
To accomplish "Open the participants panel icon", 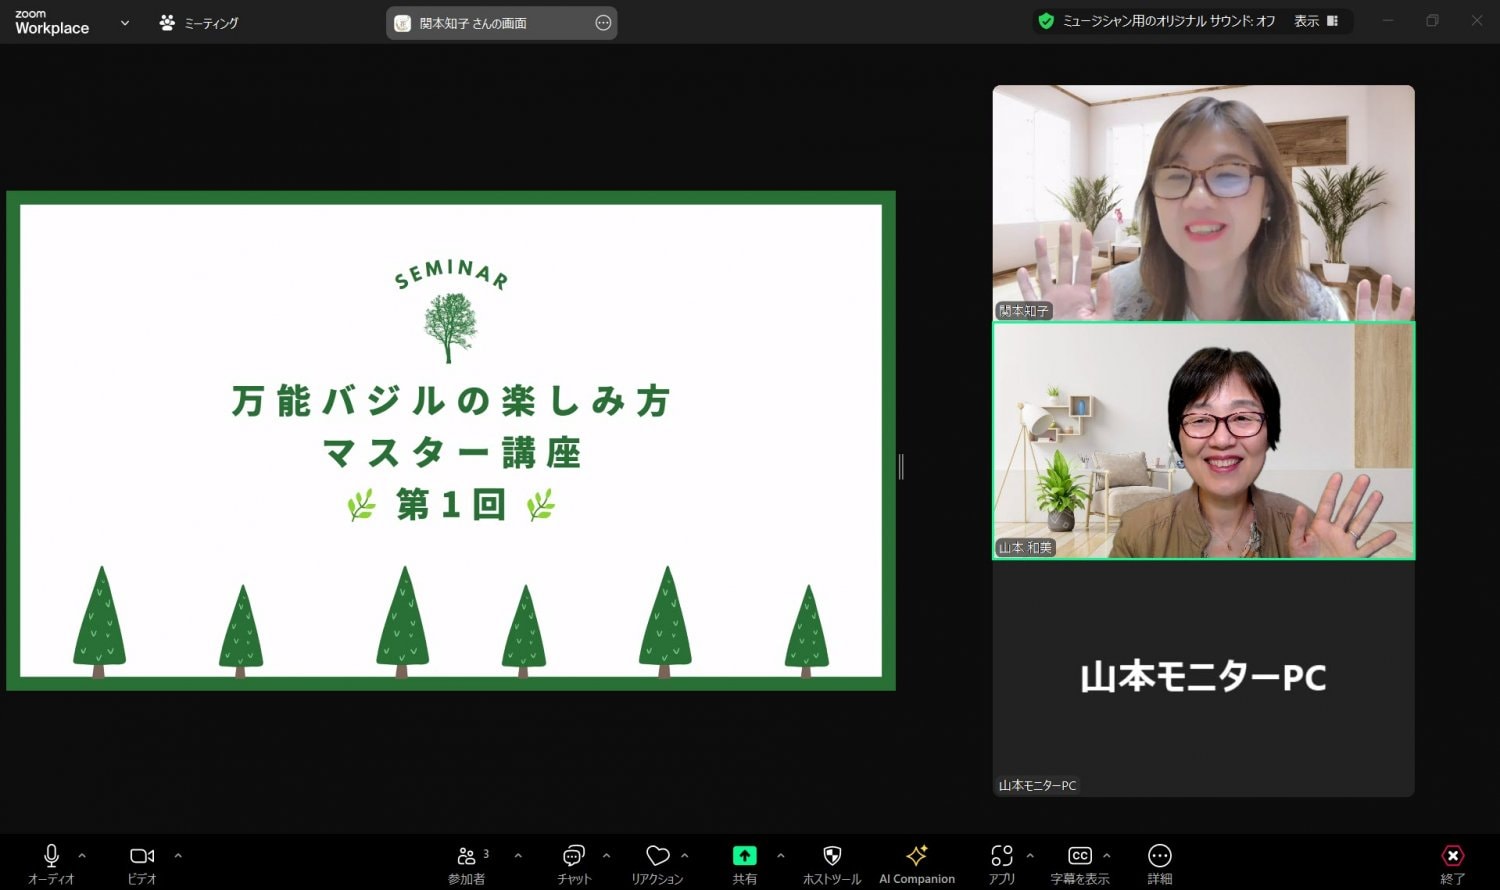I will [x=466, y=857].
